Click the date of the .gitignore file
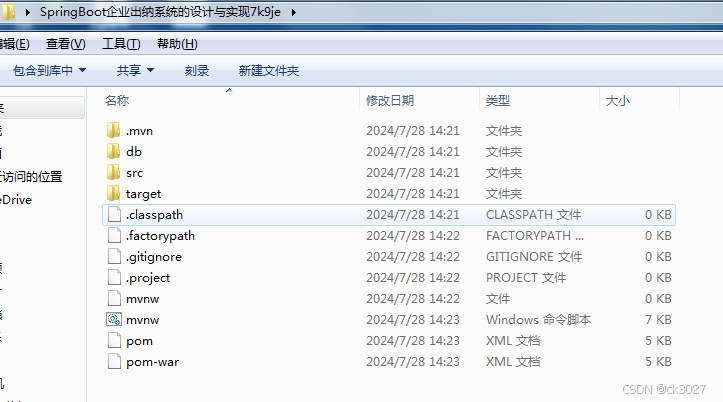Image resolution: width=723 pixels, height=402 pixels. point(413,257)
